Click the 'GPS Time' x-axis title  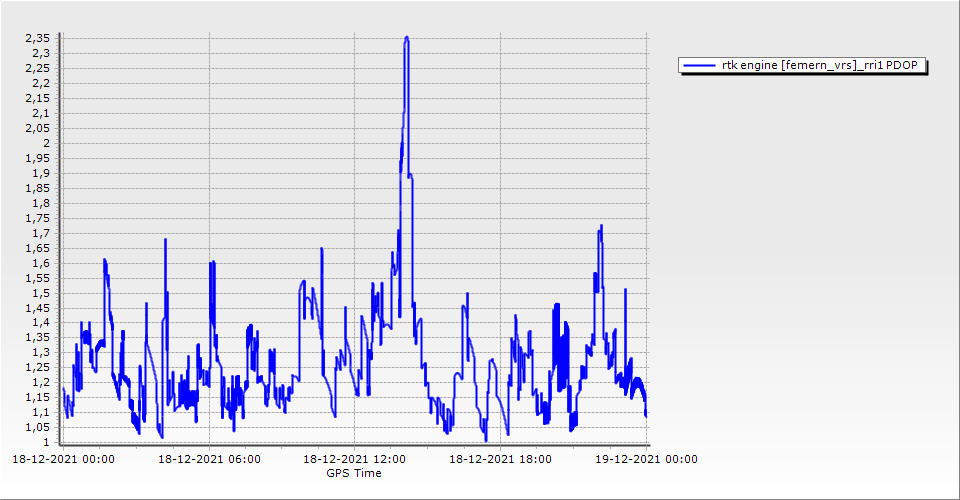pyautogui.click(x=354, y=473)
